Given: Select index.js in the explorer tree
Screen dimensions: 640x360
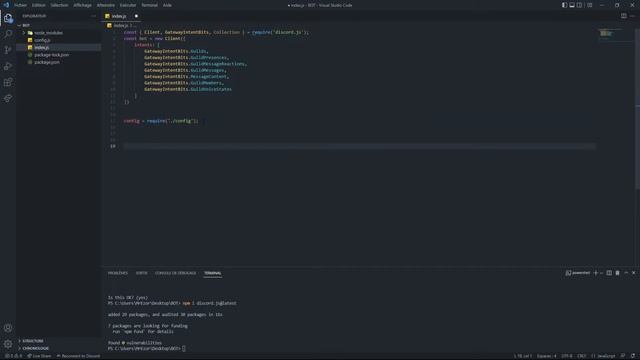Looking at the screenshot, I should 58,47.
